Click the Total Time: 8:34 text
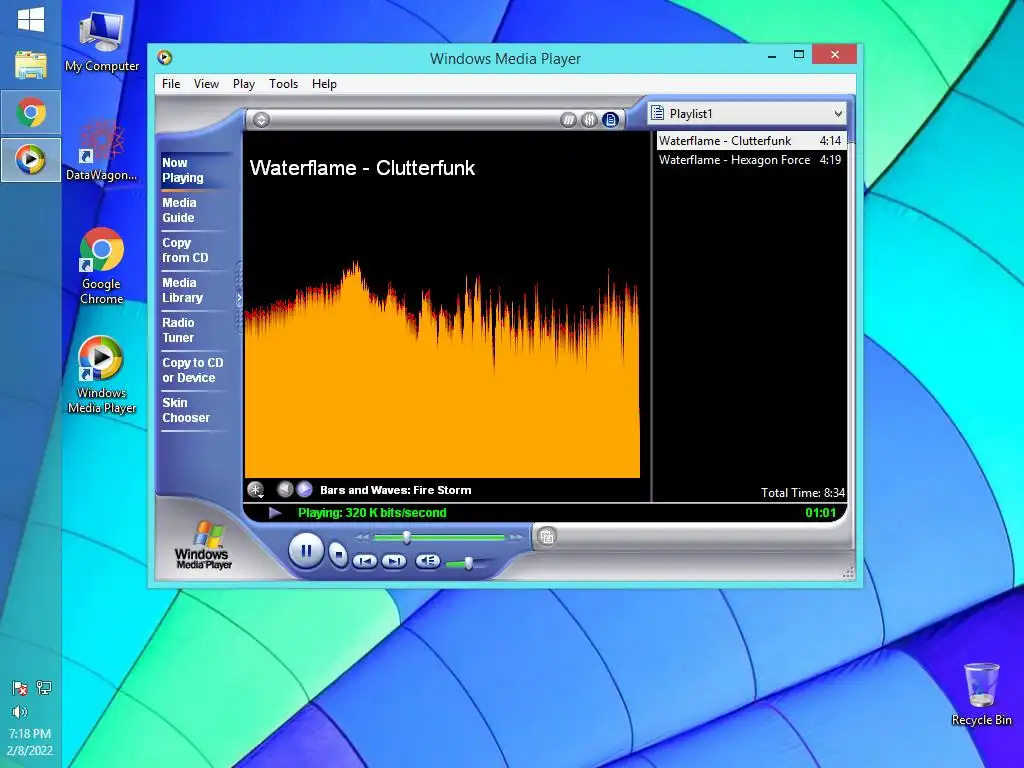1024x768 pixels. point(803,493)
